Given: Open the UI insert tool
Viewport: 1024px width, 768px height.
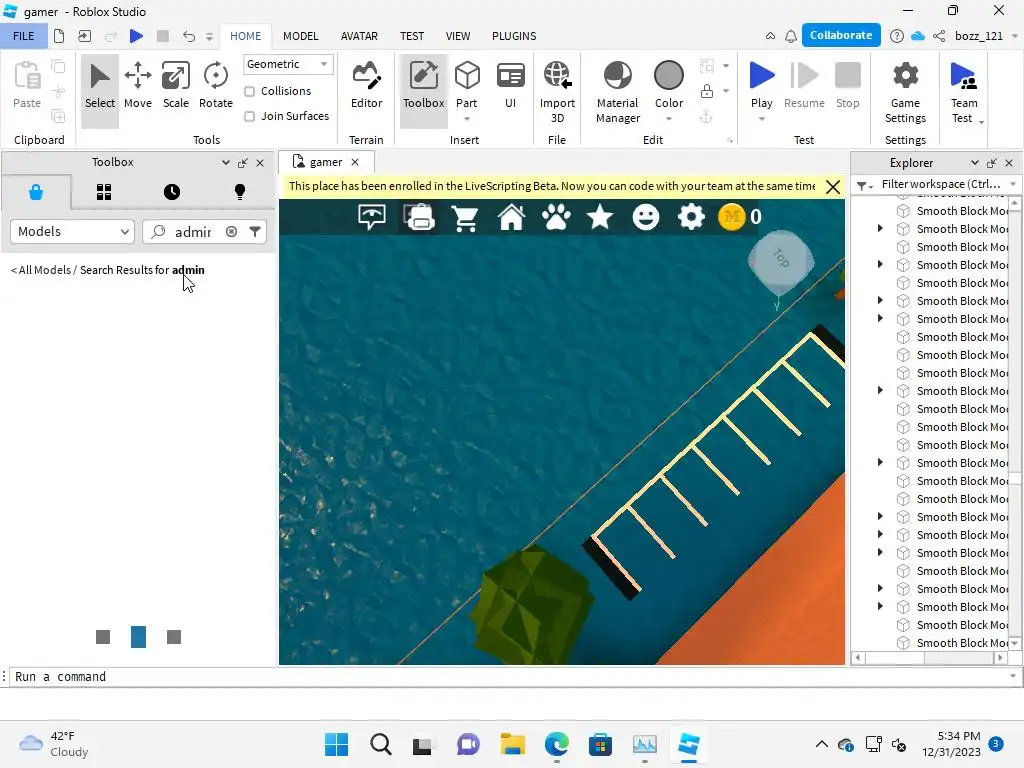Looking at the screenshot, I should tap(511, 86).
